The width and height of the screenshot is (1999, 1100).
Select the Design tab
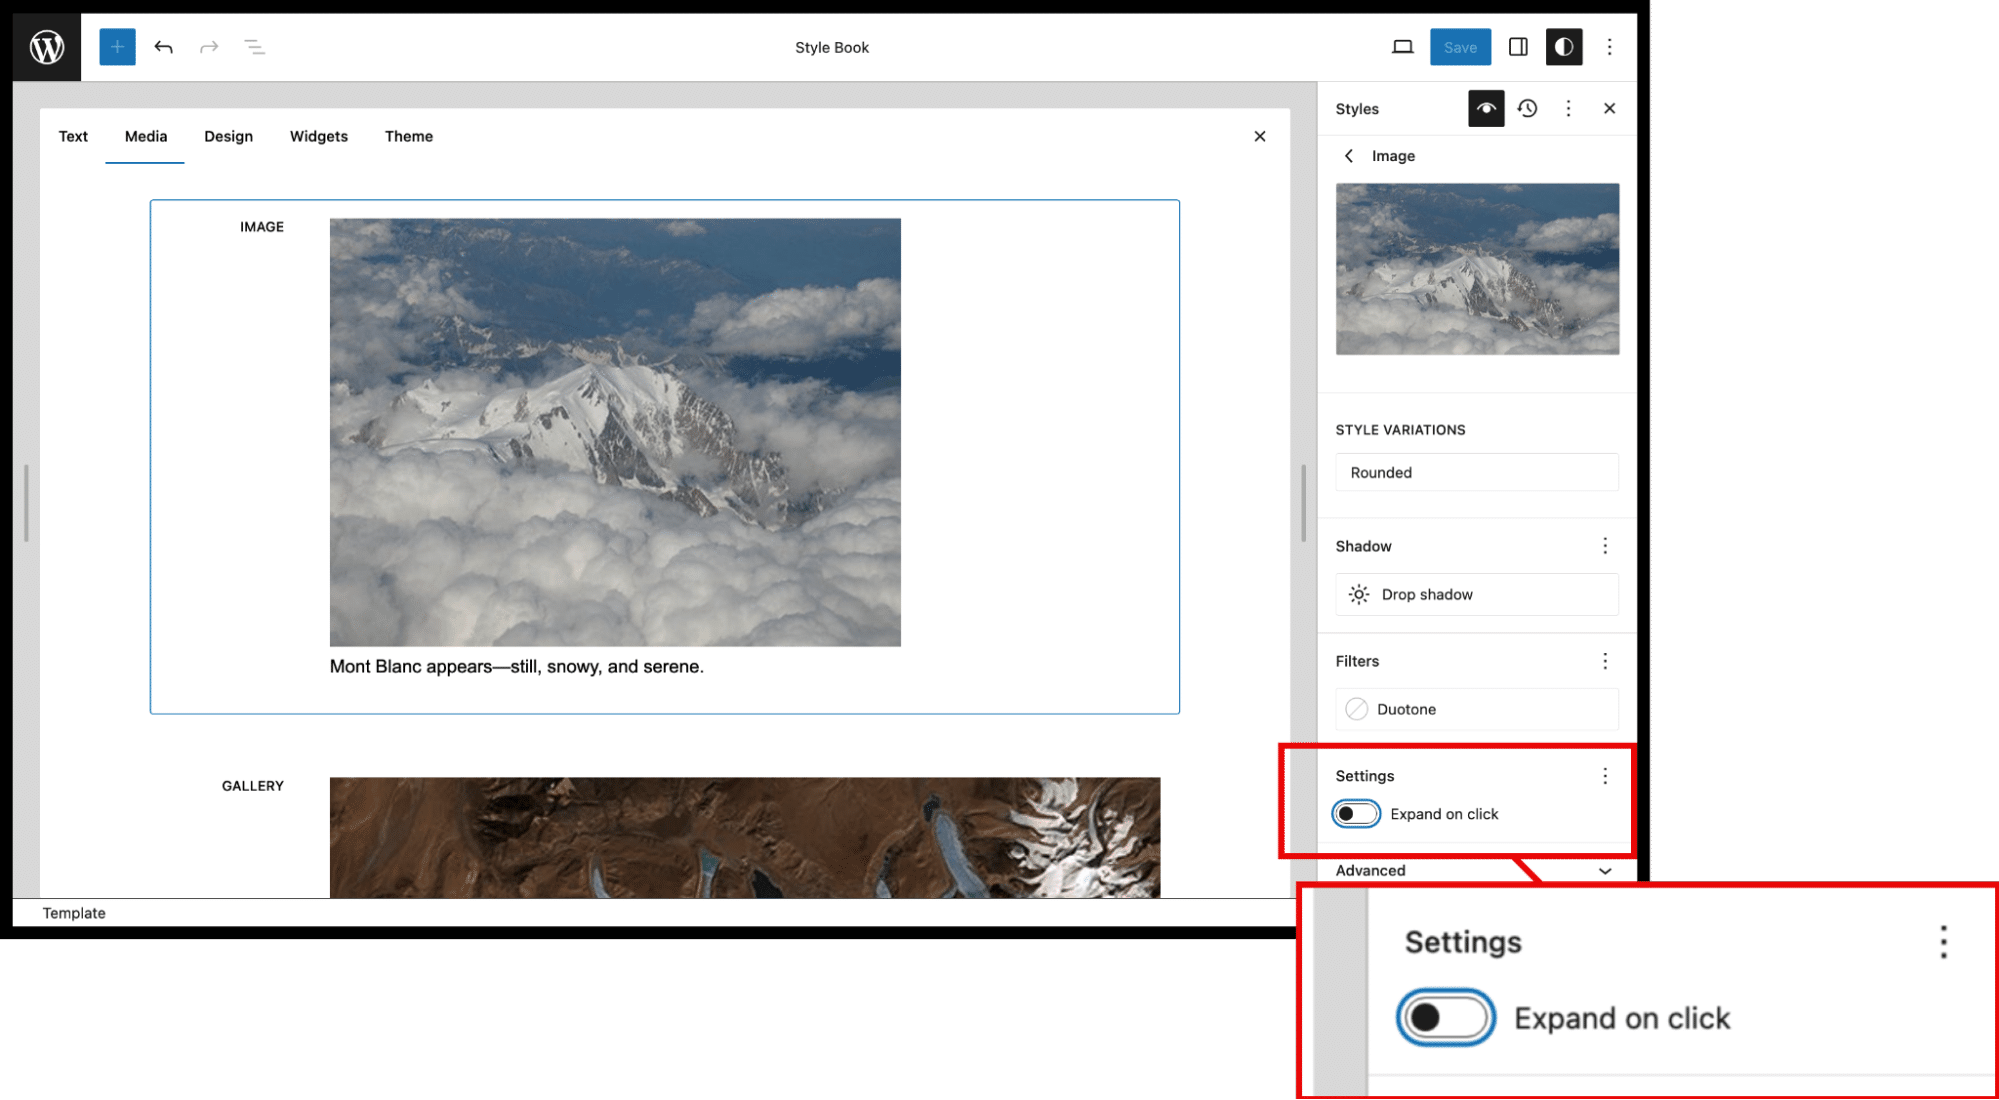tap(229, 135)
